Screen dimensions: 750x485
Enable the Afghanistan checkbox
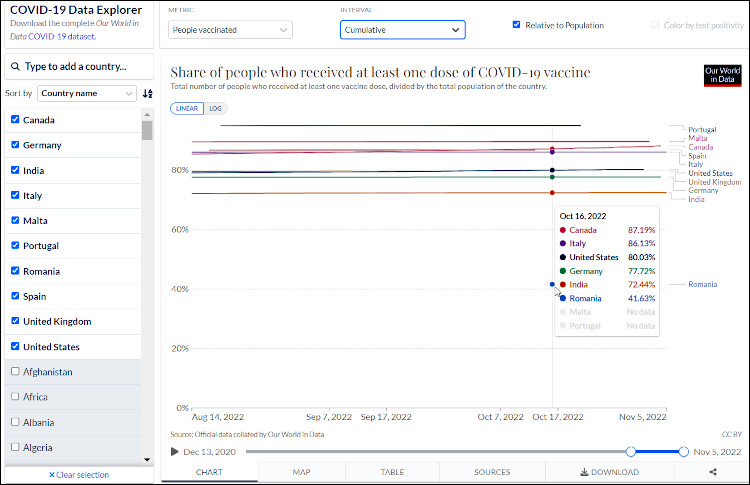tap(15, 372)
